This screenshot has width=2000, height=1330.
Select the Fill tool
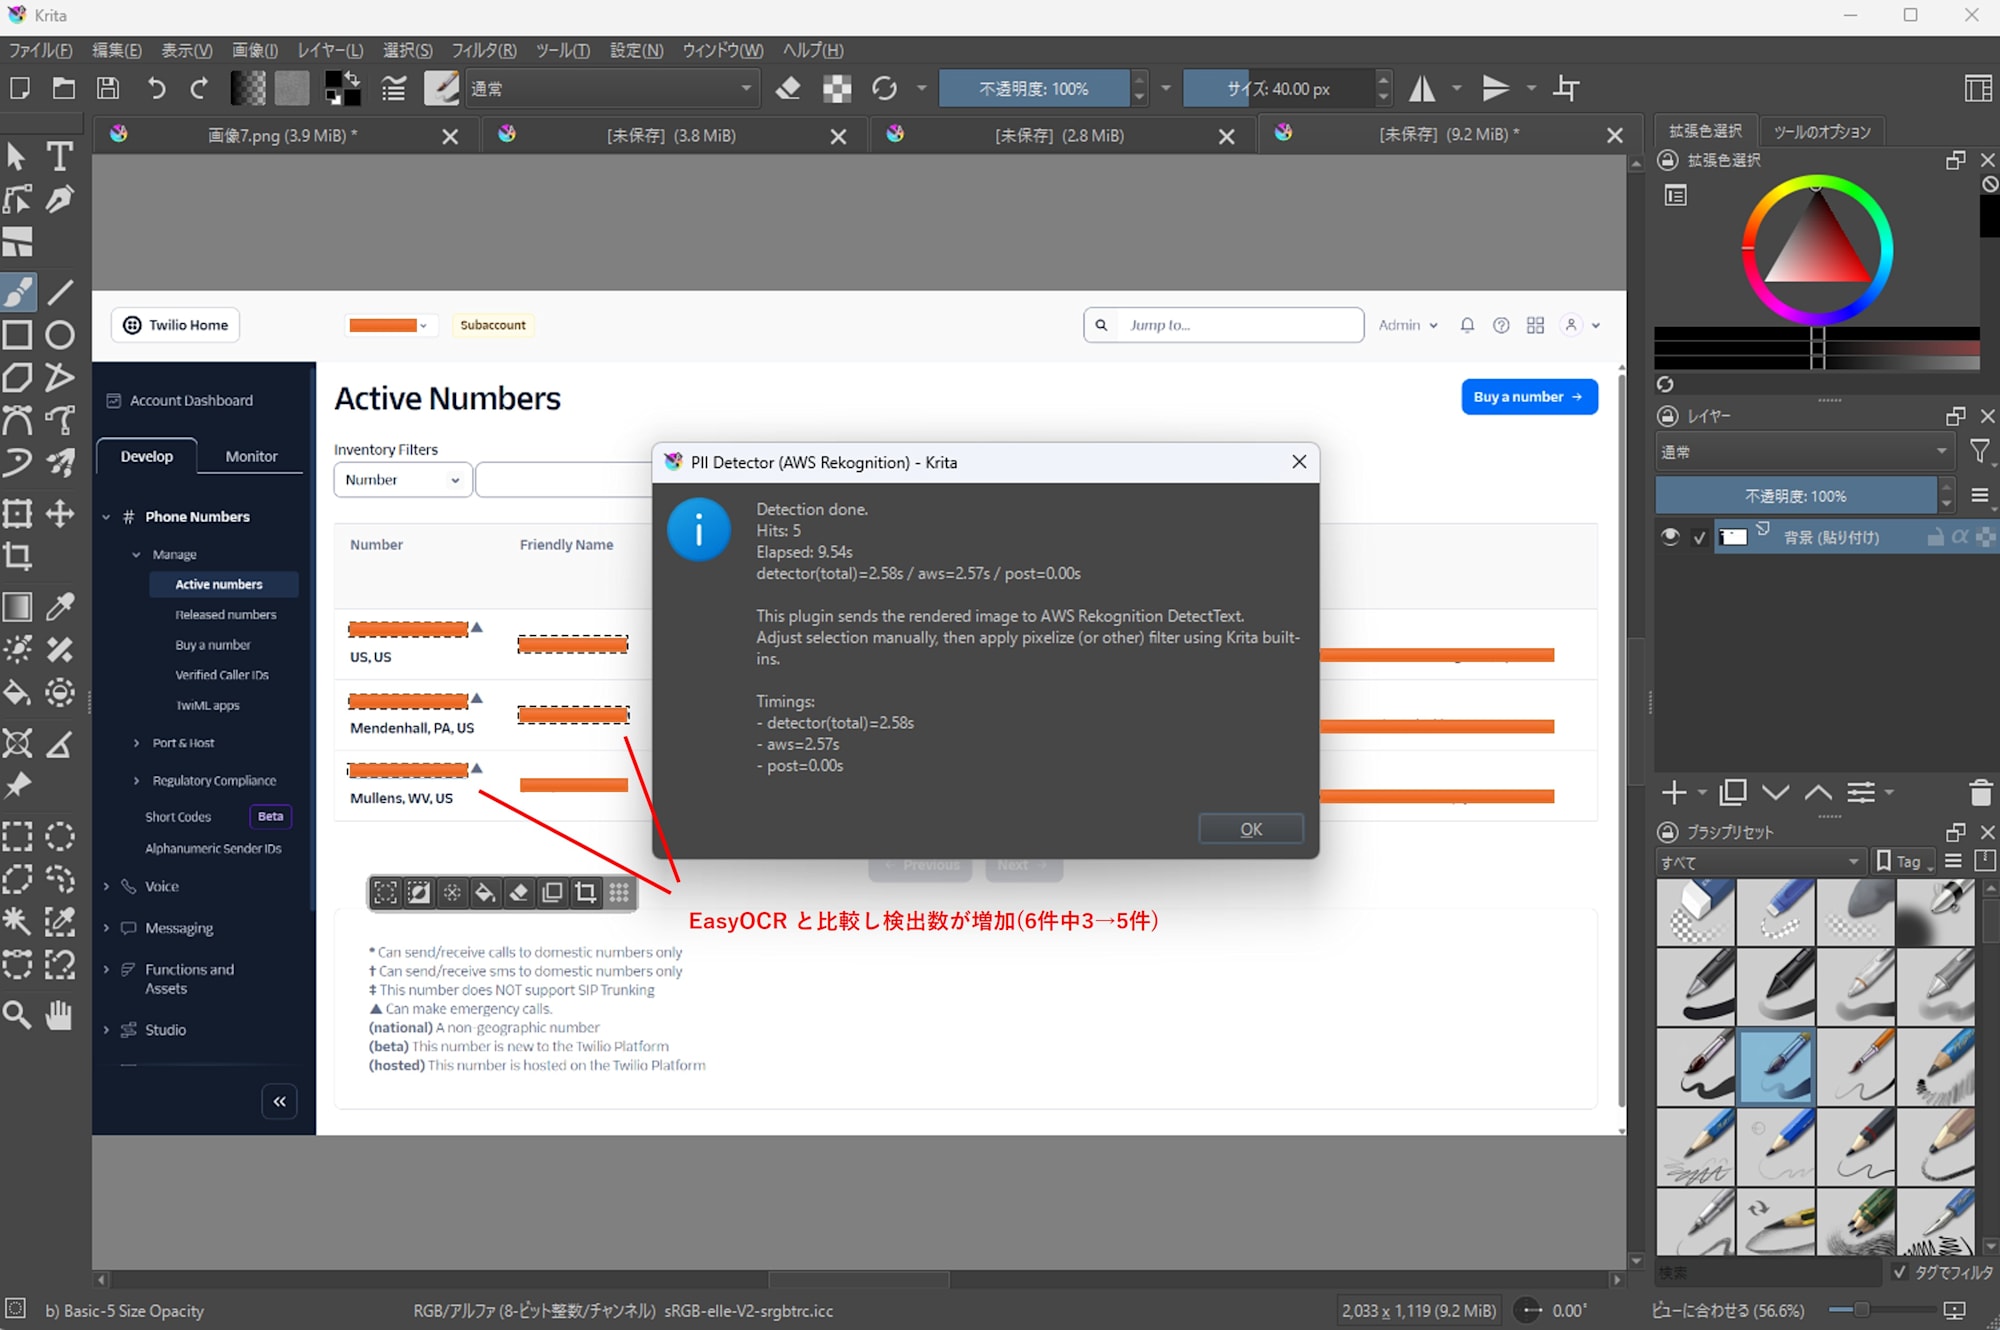(17, 693)
